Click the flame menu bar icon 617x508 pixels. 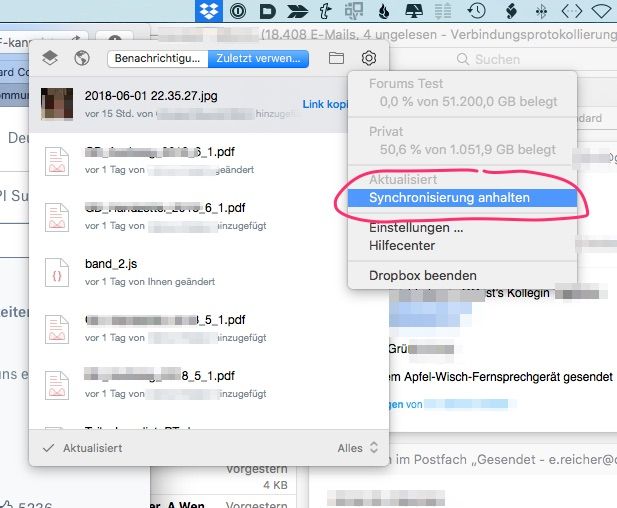[x=384, y=11]
